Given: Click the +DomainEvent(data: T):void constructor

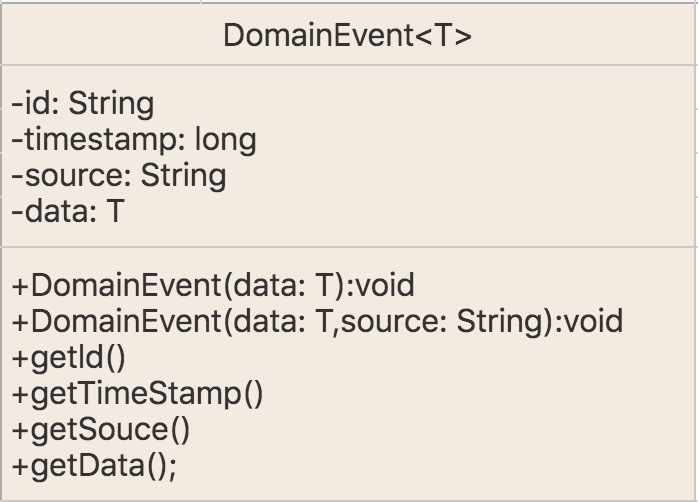Looking at the screenshot, I should tap(213, 286).
